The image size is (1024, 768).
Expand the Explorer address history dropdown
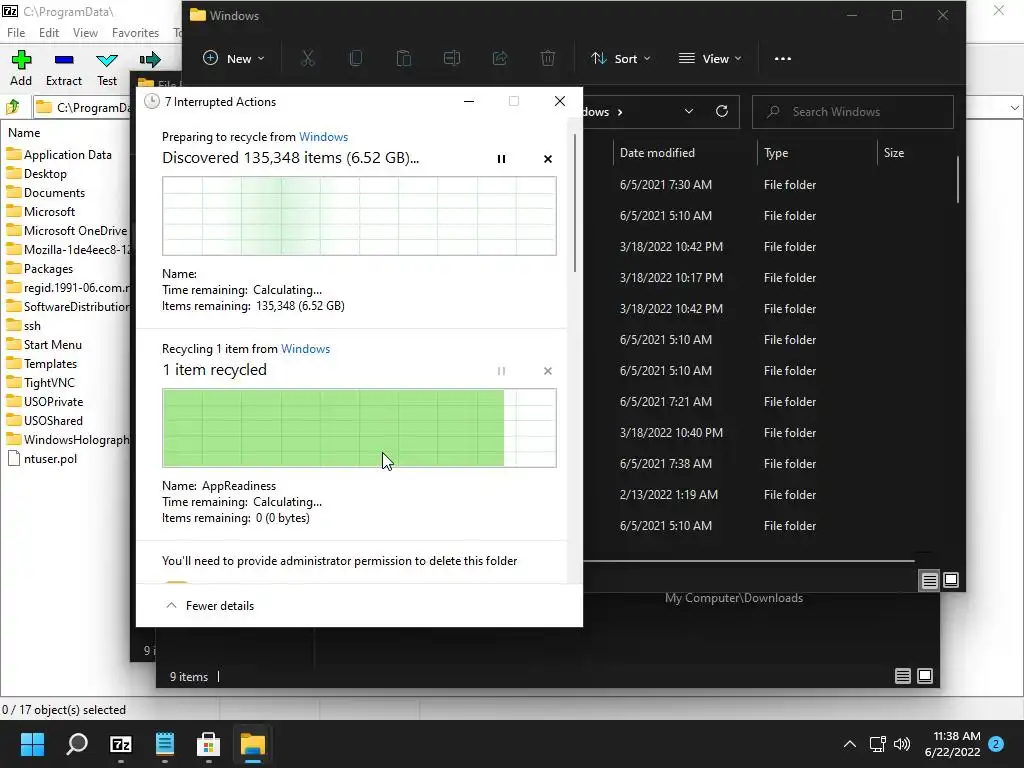[x=688, y=112]
